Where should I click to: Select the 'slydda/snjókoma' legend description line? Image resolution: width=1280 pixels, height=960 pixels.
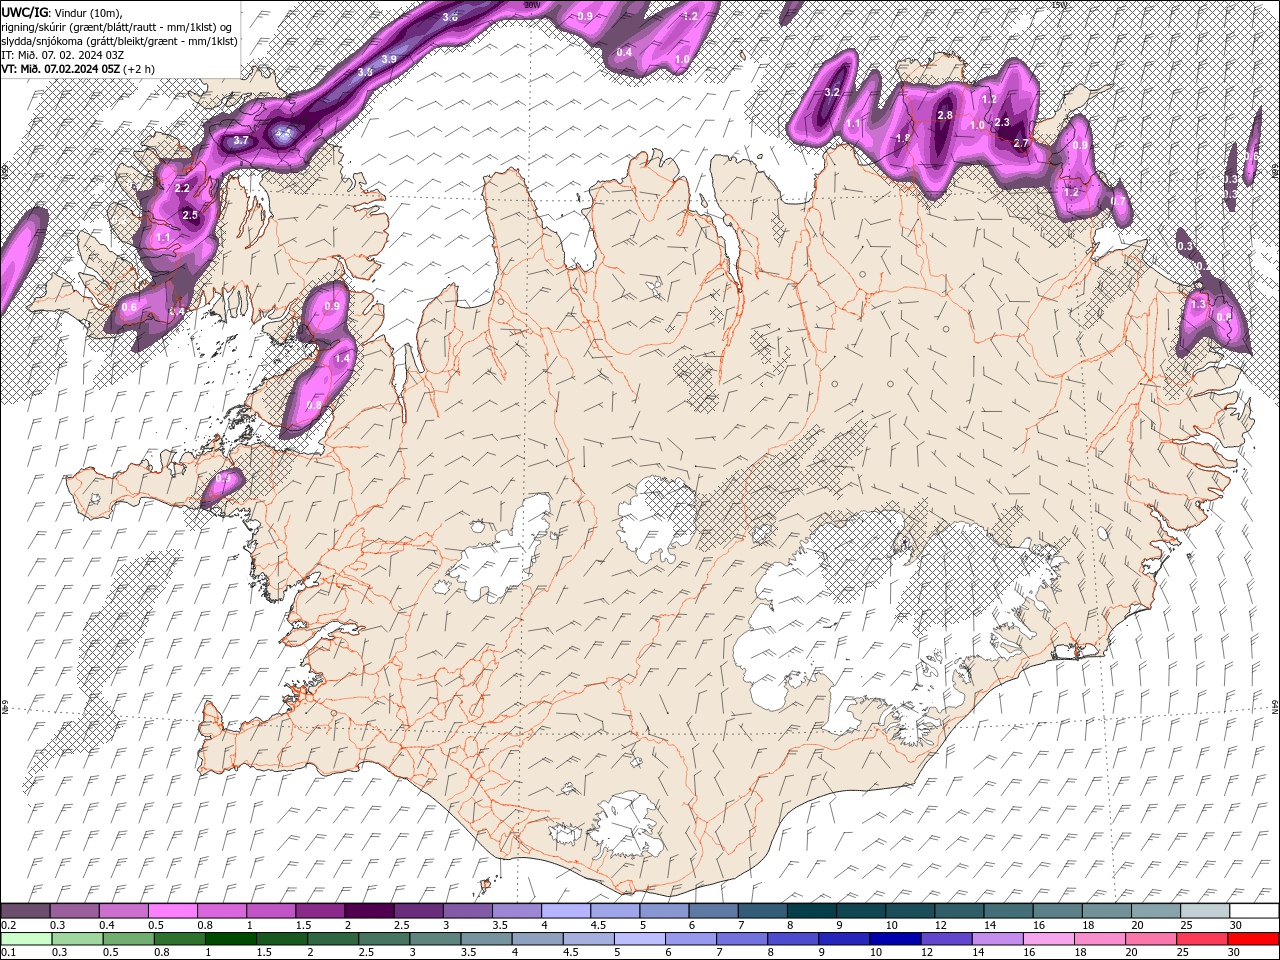(x=119, y=40)
